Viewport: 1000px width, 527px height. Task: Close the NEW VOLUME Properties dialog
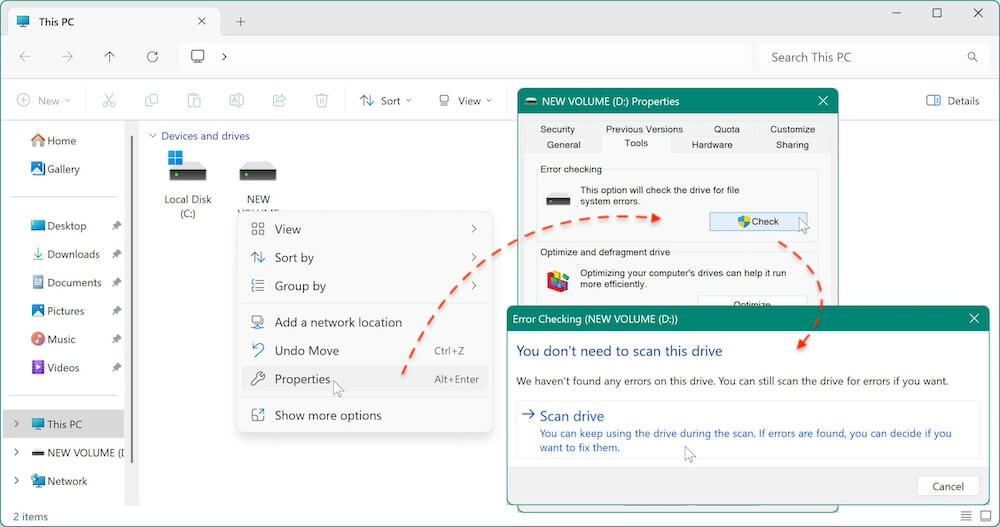coord(823,101)
